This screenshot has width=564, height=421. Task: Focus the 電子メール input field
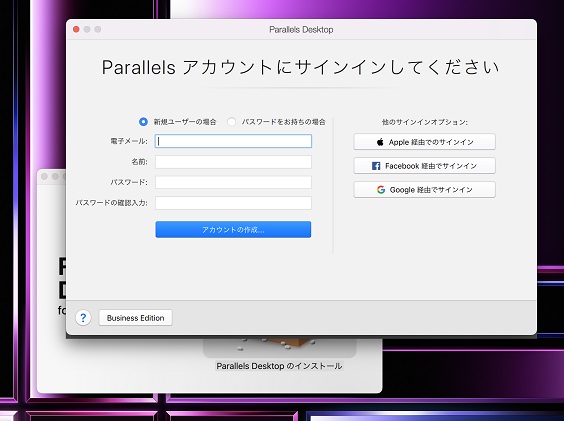[x=233, y=141]
